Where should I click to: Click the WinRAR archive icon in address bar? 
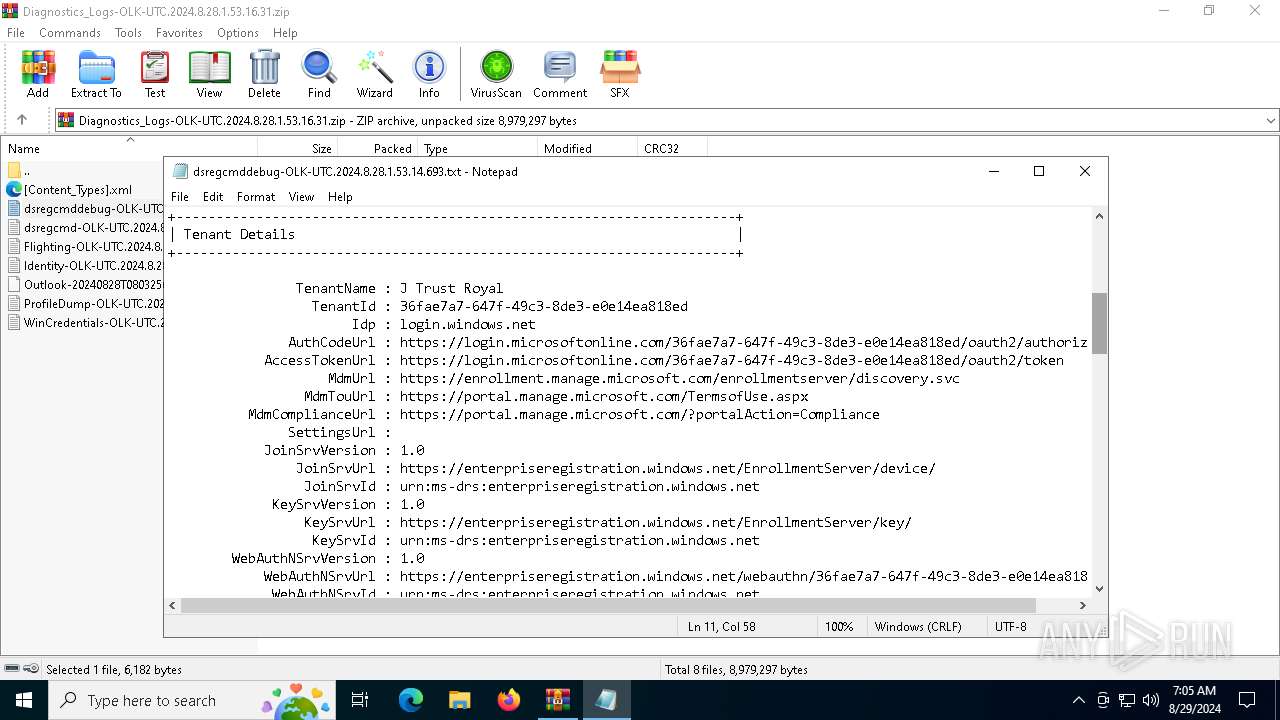pos(66,120)
